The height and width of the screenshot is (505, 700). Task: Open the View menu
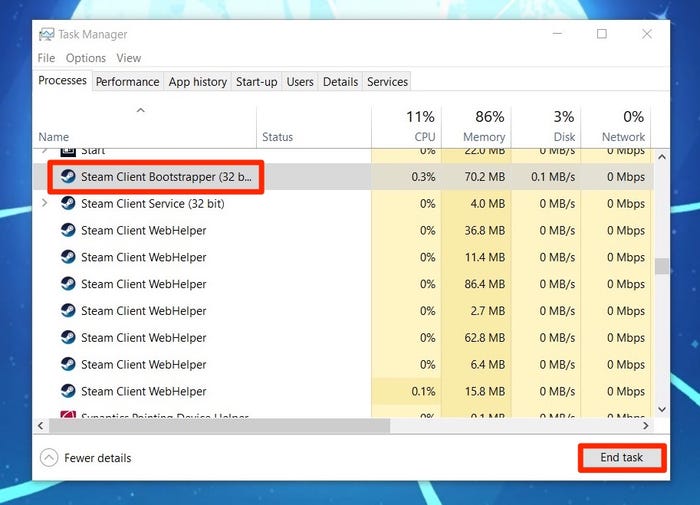click(x=129, y=58)
